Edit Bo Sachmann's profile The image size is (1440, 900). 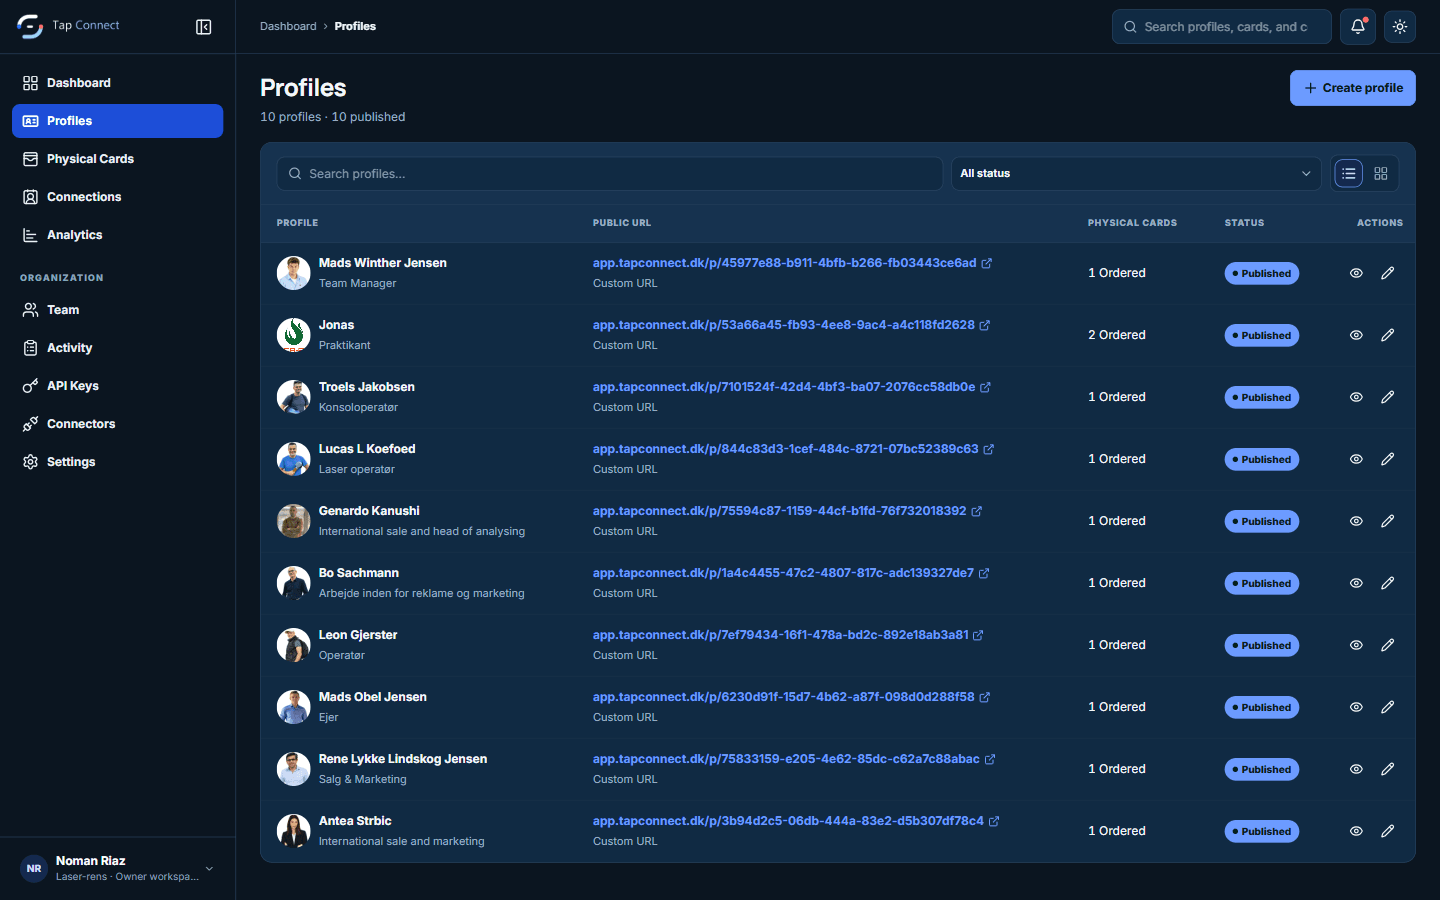pyautogui.click(x=1388, y=583)
